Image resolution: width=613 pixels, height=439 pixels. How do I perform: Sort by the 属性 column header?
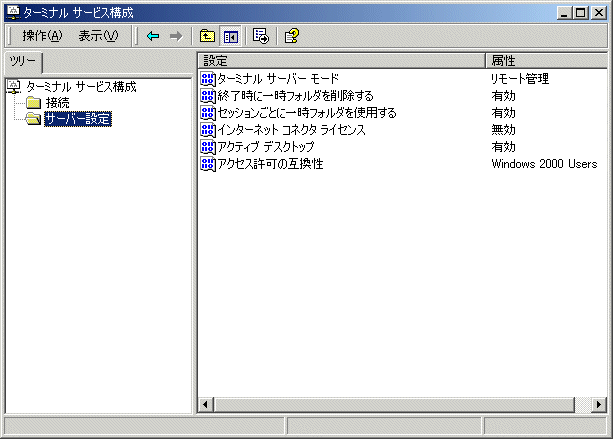pos(546,61)
